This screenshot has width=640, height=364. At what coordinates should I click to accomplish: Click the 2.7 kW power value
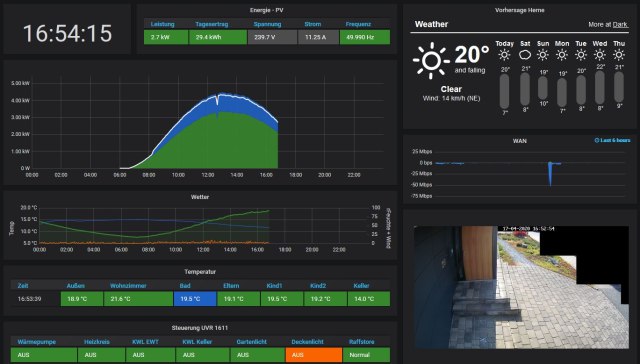coord(166,37)
